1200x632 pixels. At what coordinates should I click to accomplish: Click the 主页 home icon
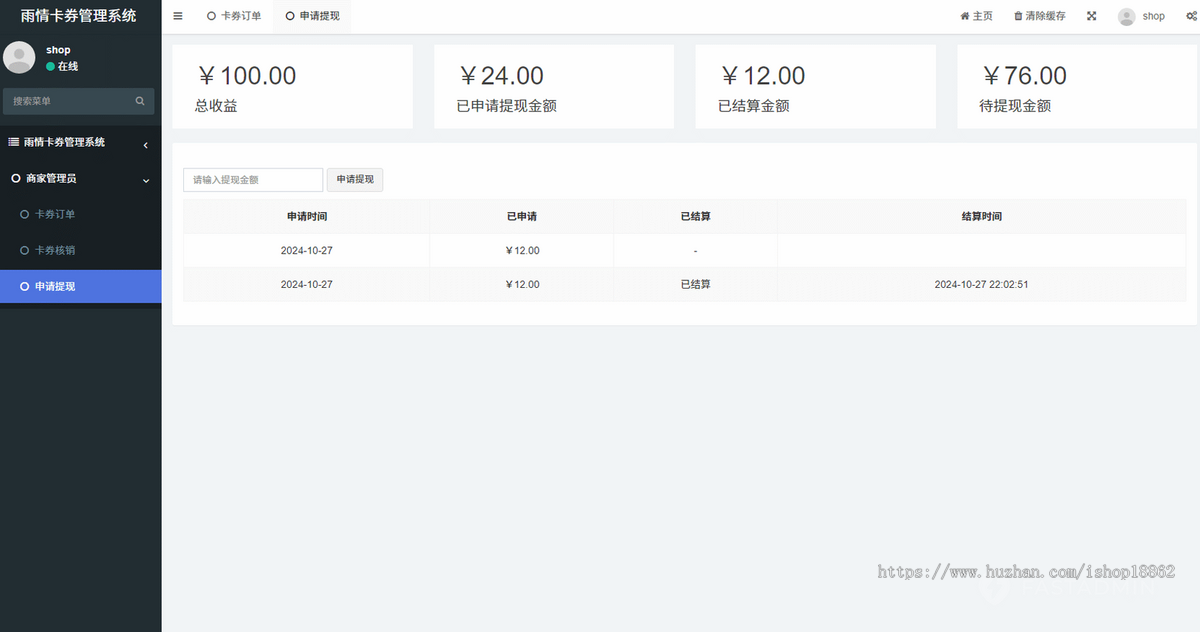click(x=964, y=15)
